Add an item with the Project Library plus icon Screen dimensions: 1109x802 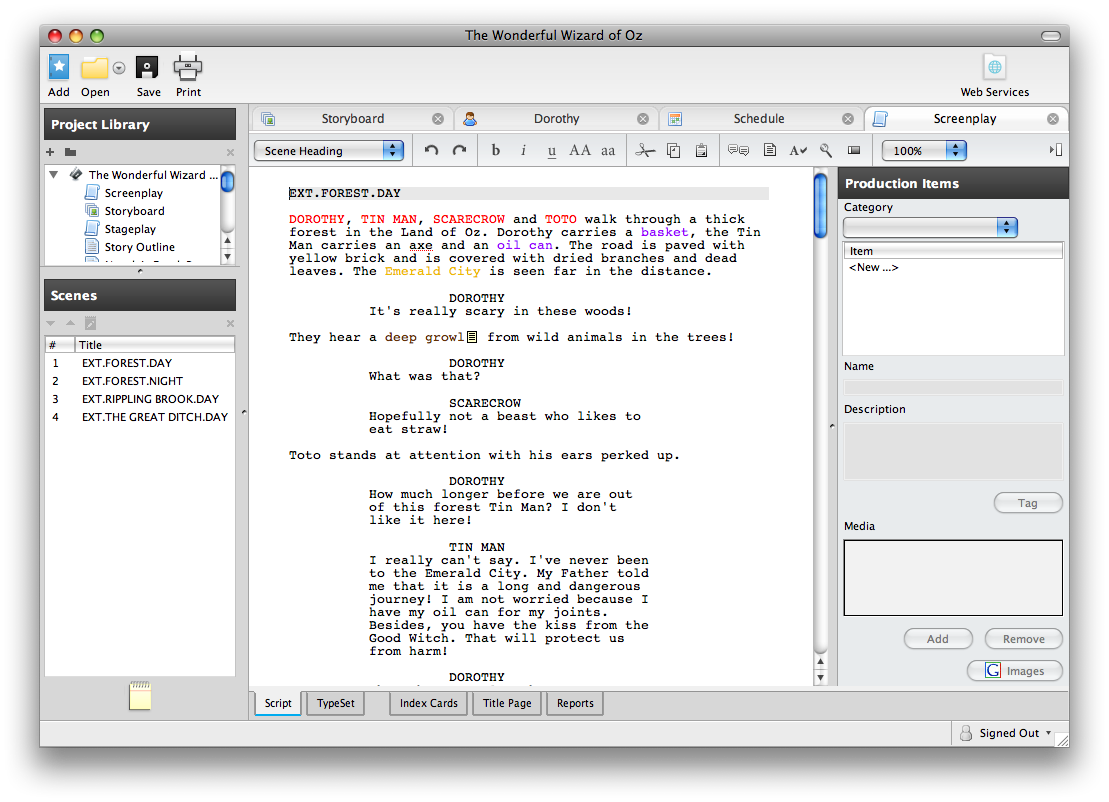click(50, 152)
